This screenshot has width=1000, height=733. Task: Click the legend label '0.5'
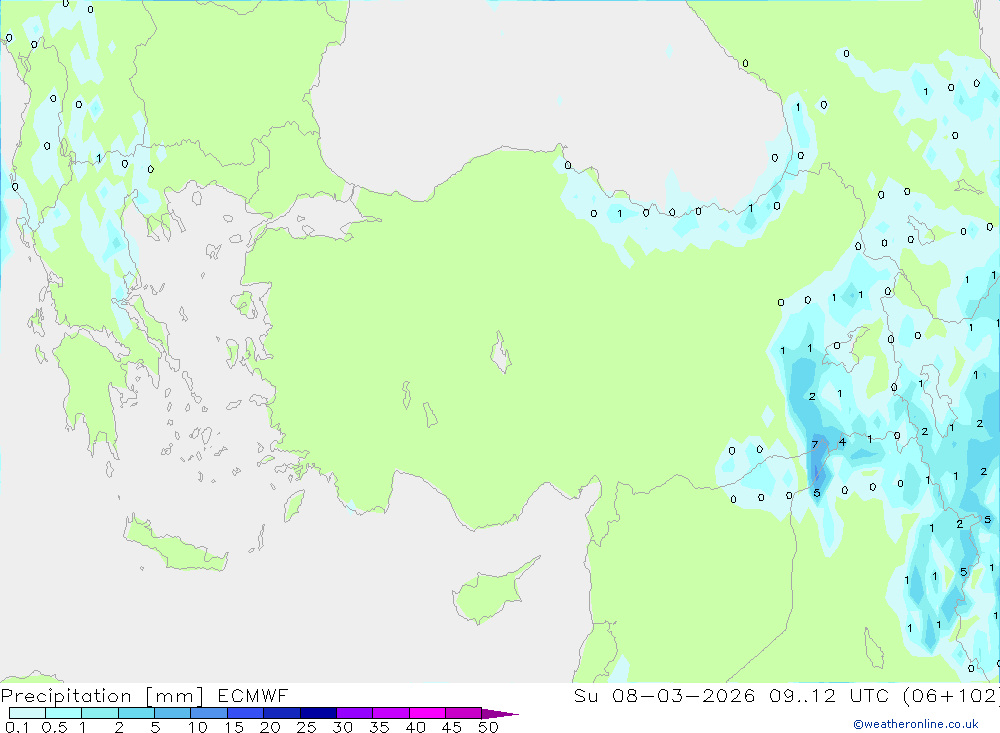coord(54,727)
